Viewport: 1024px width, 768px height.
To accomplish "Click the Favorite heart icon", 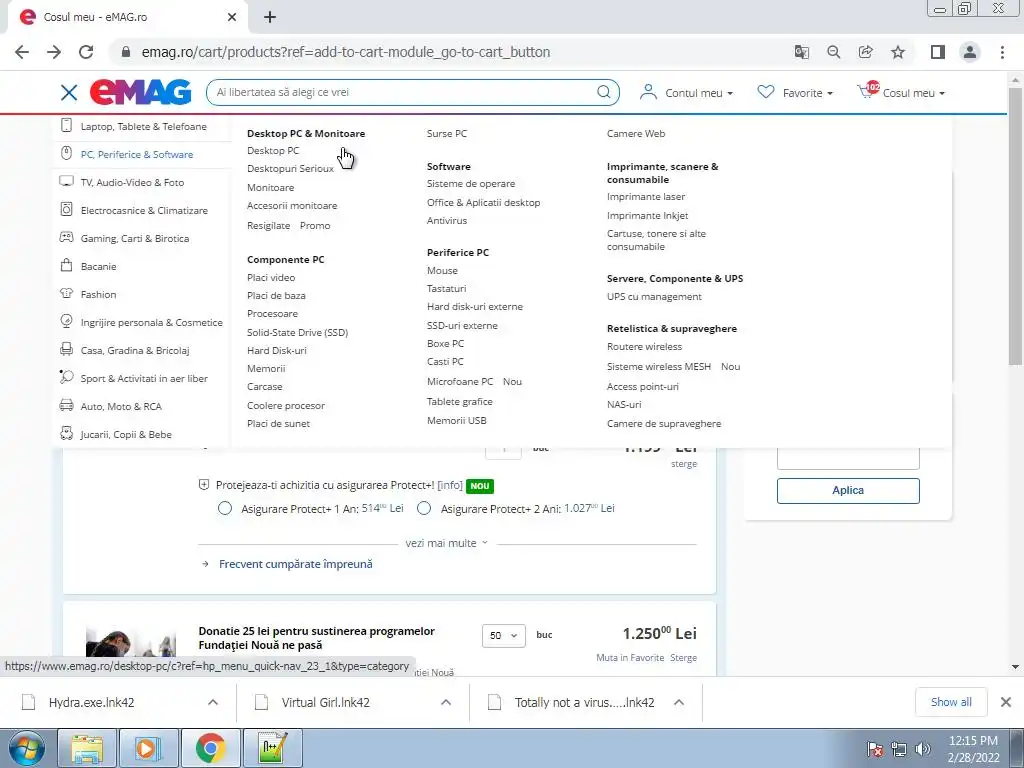I will [x=765, y=92].
